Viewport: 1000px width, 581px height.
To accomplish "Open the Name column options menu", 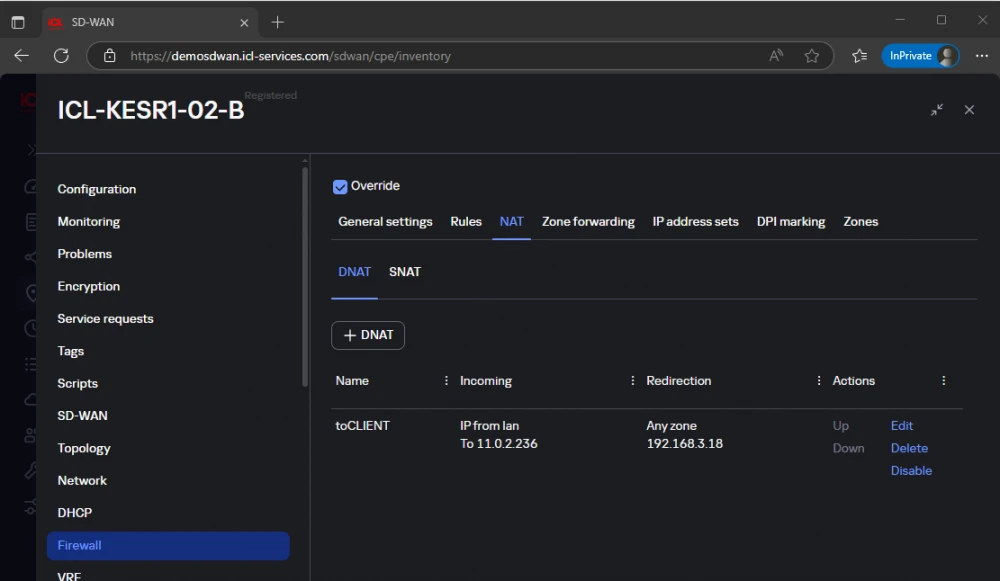I will click(446, 380).
